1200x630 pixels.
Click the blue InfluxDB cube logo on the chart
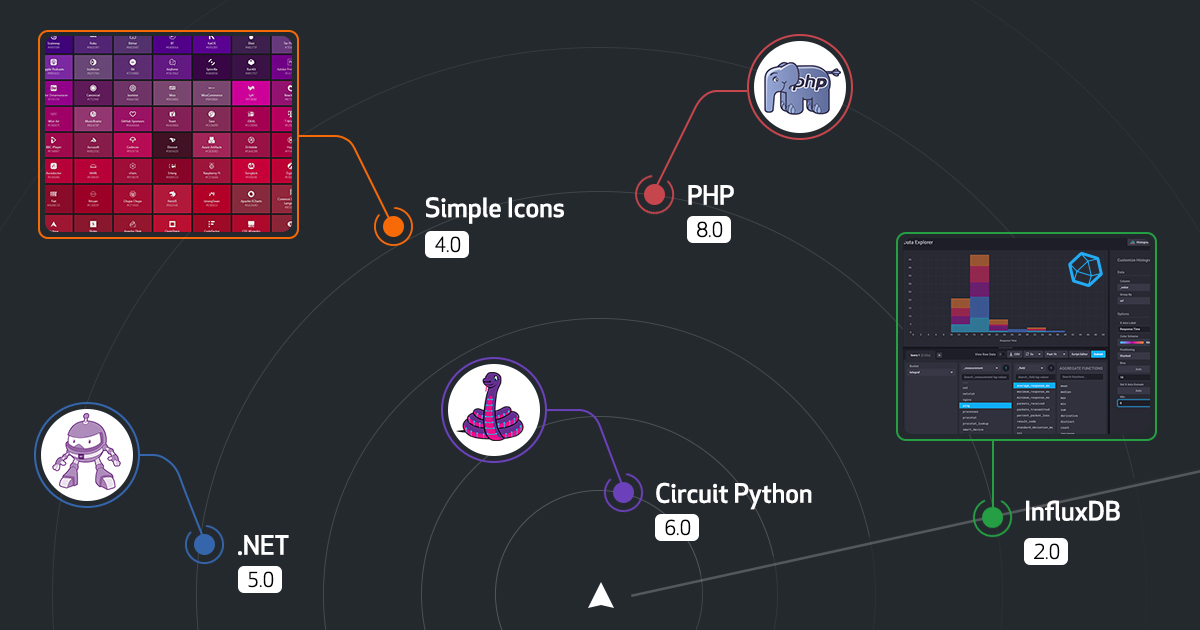tap(1085, 268)
